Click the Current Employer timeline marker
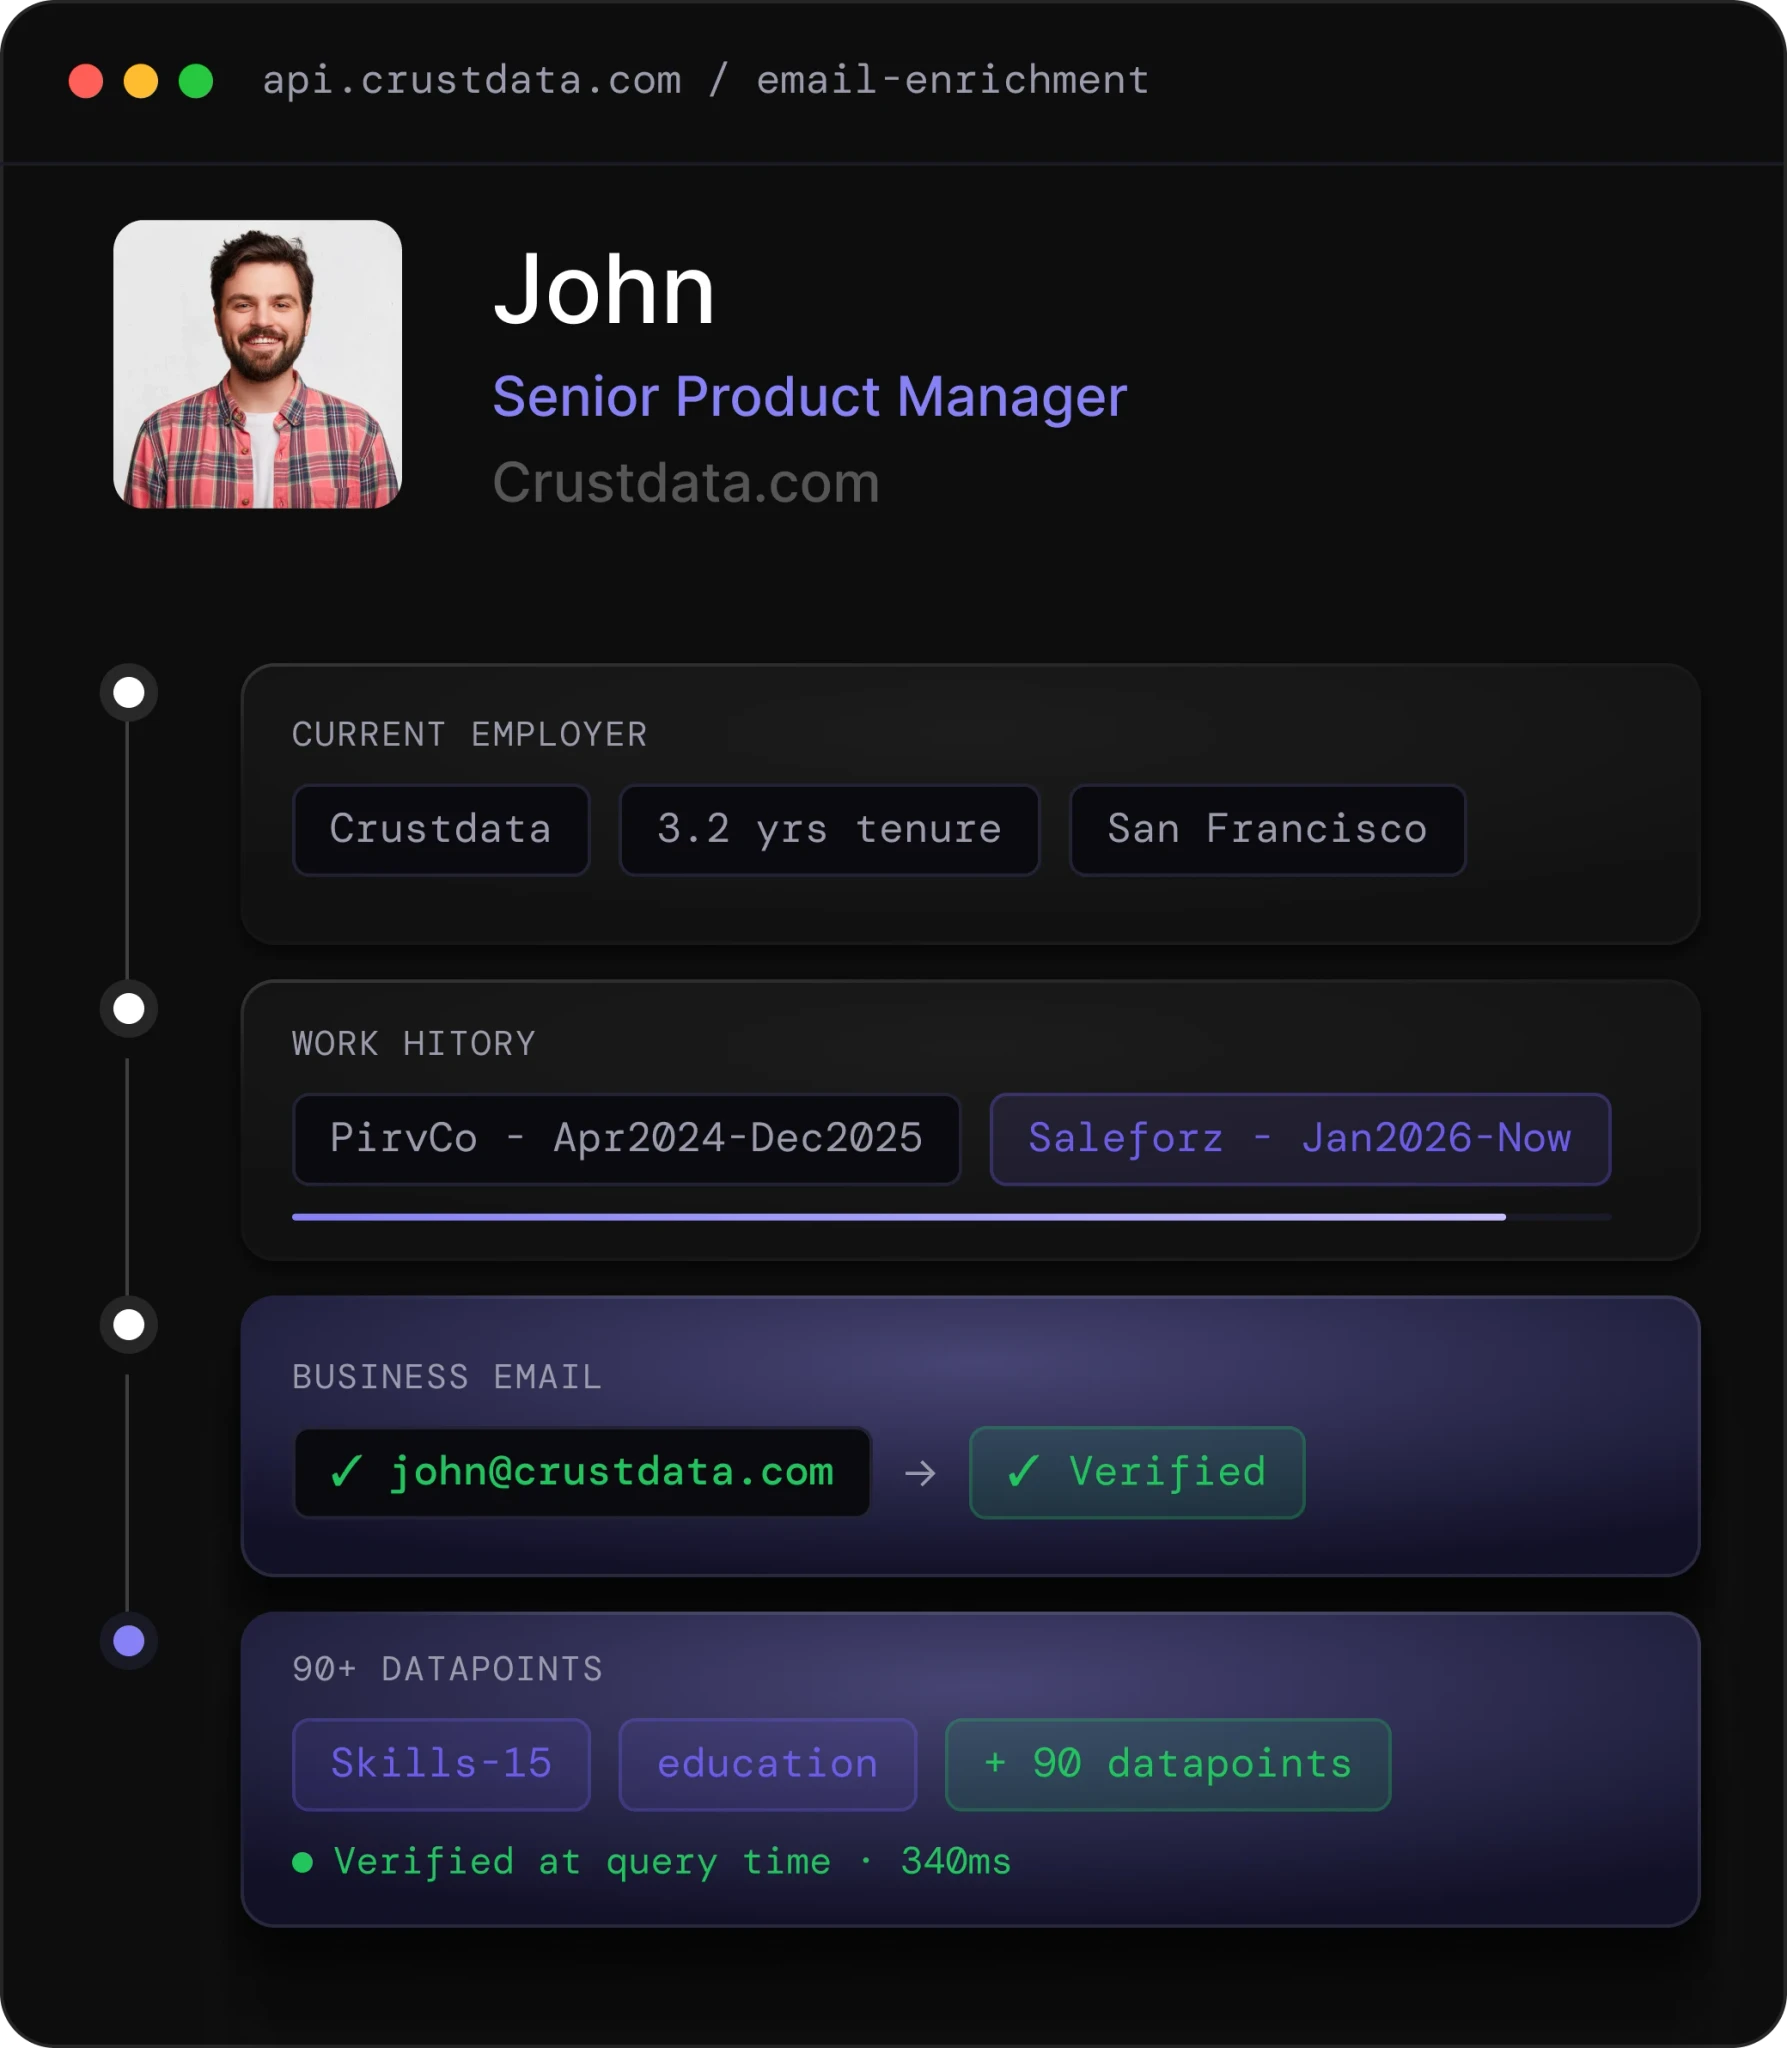Screen dimensions: 1787x2048 tap(129, 692)
